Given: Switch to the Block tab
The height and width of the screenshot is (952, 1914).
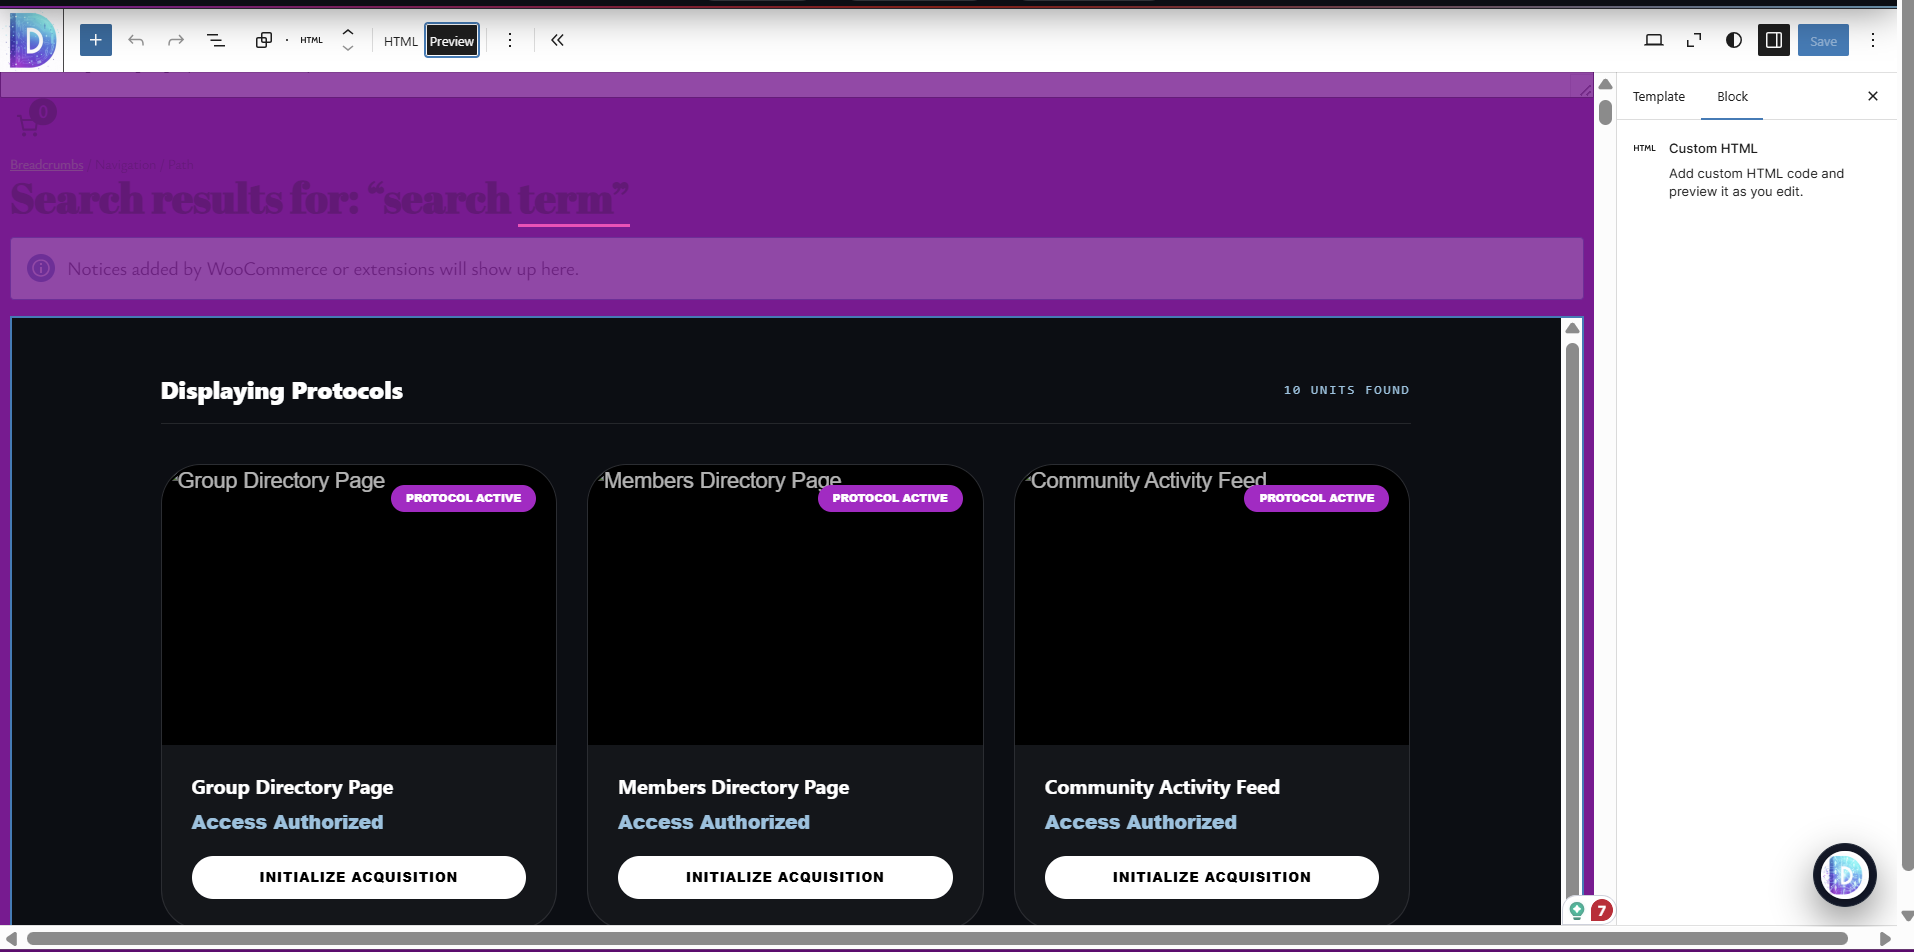Looking at the screenshot, I should coord(1732,97).
